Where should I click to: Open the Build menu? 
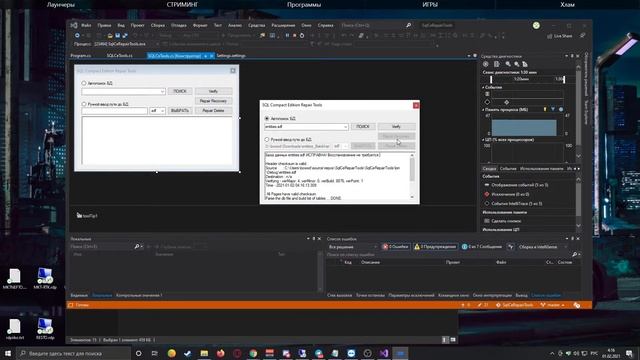click(x=158, y=25)
